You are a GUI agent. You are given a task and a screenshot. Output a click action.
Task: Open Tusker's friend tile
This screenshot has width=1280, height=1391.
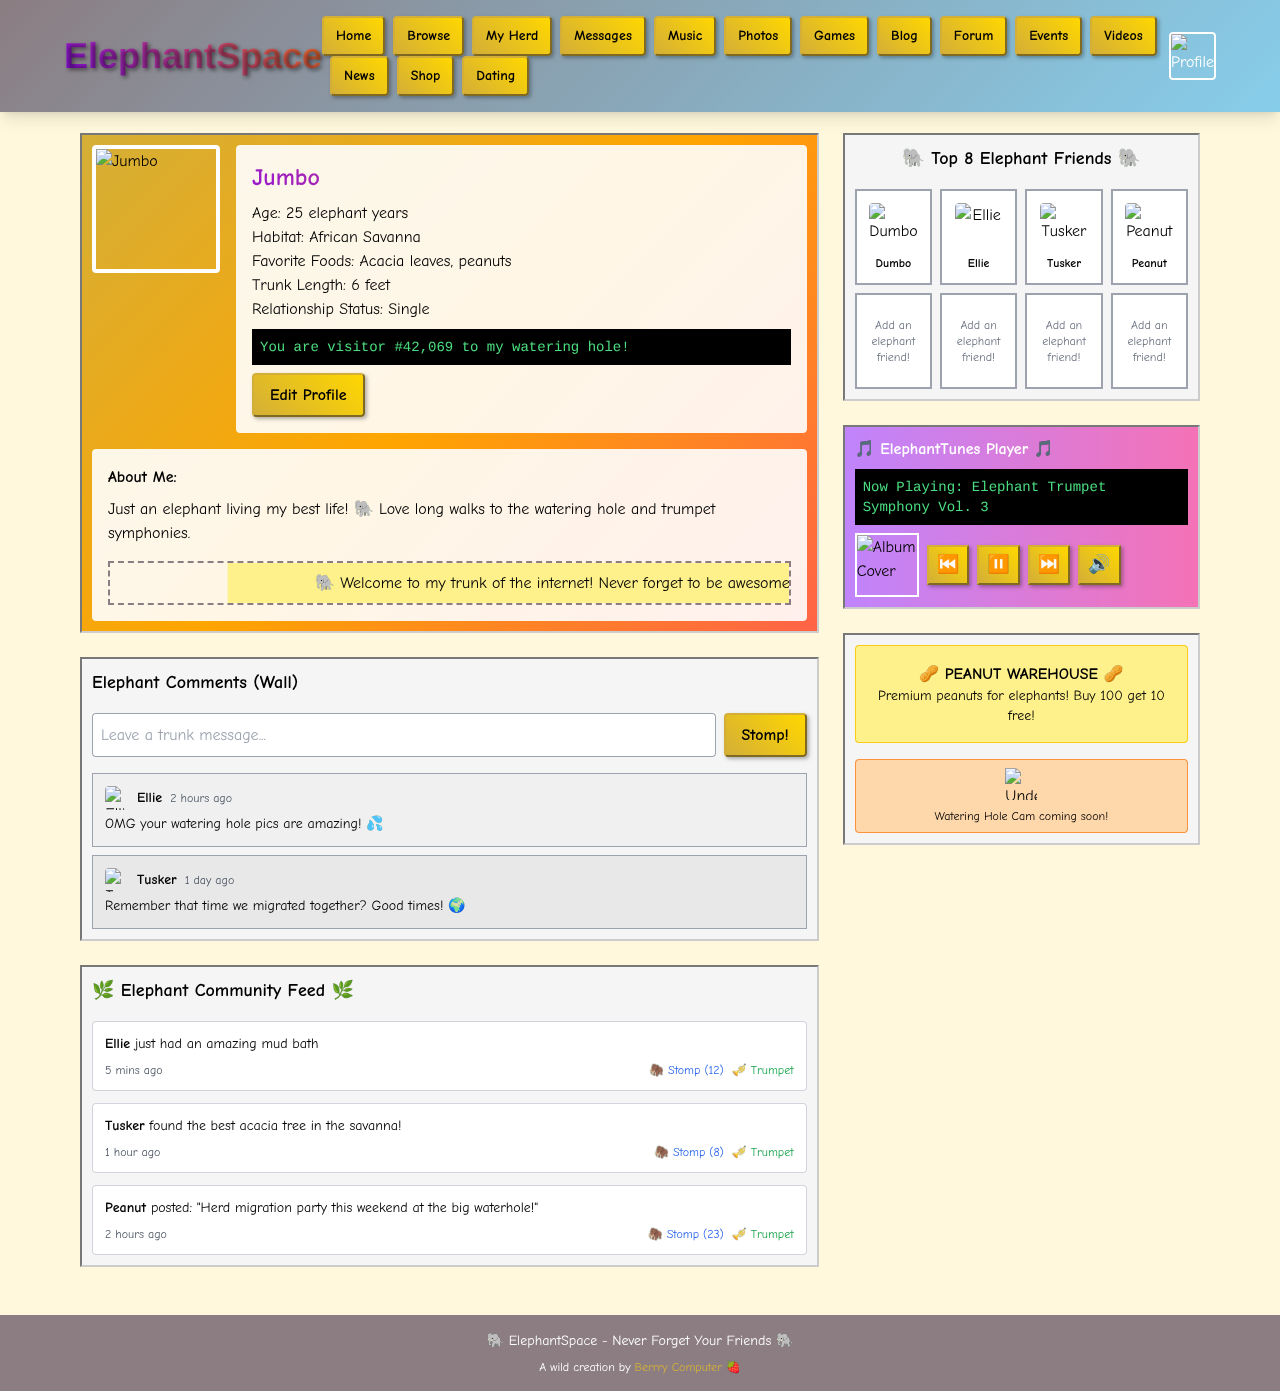(1063, 237)
